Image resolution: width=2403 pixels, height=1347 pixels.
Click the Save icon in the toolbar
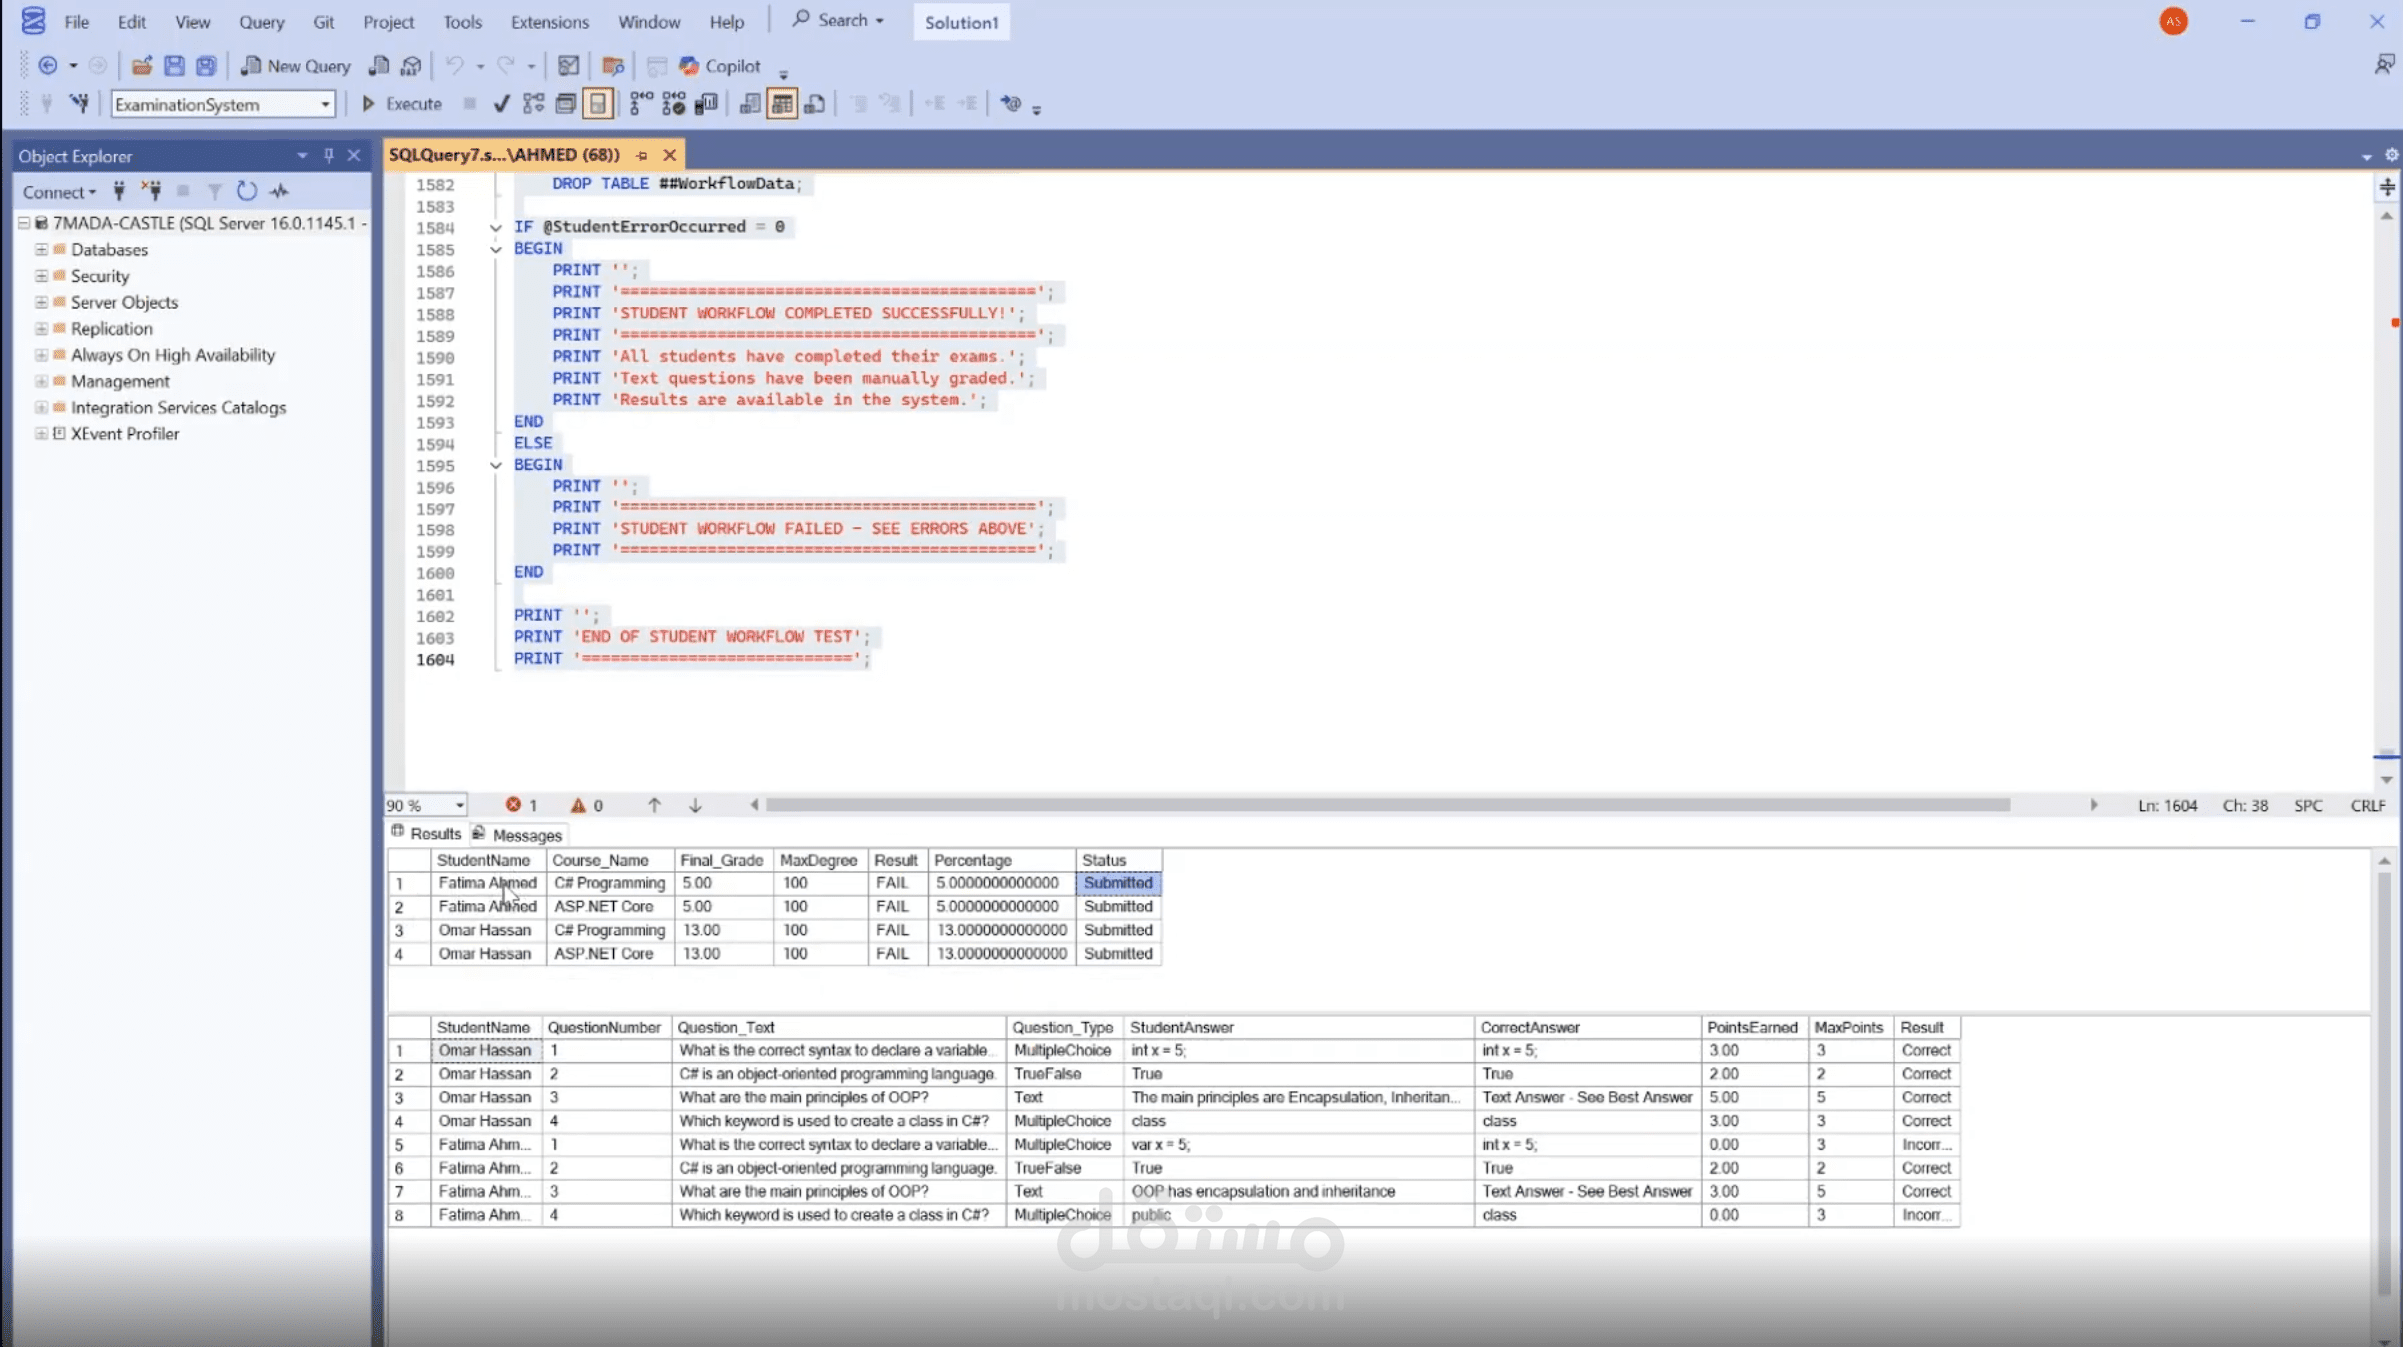pos(175,65)
